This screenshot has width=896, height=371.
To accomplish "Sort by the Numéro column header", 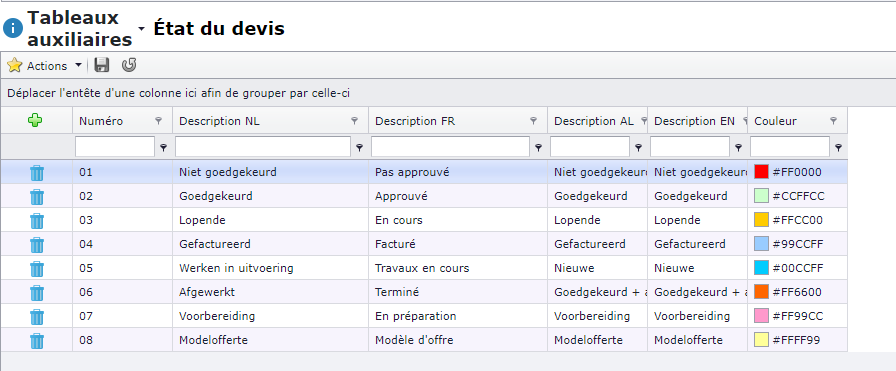I will tap(101, 121).
